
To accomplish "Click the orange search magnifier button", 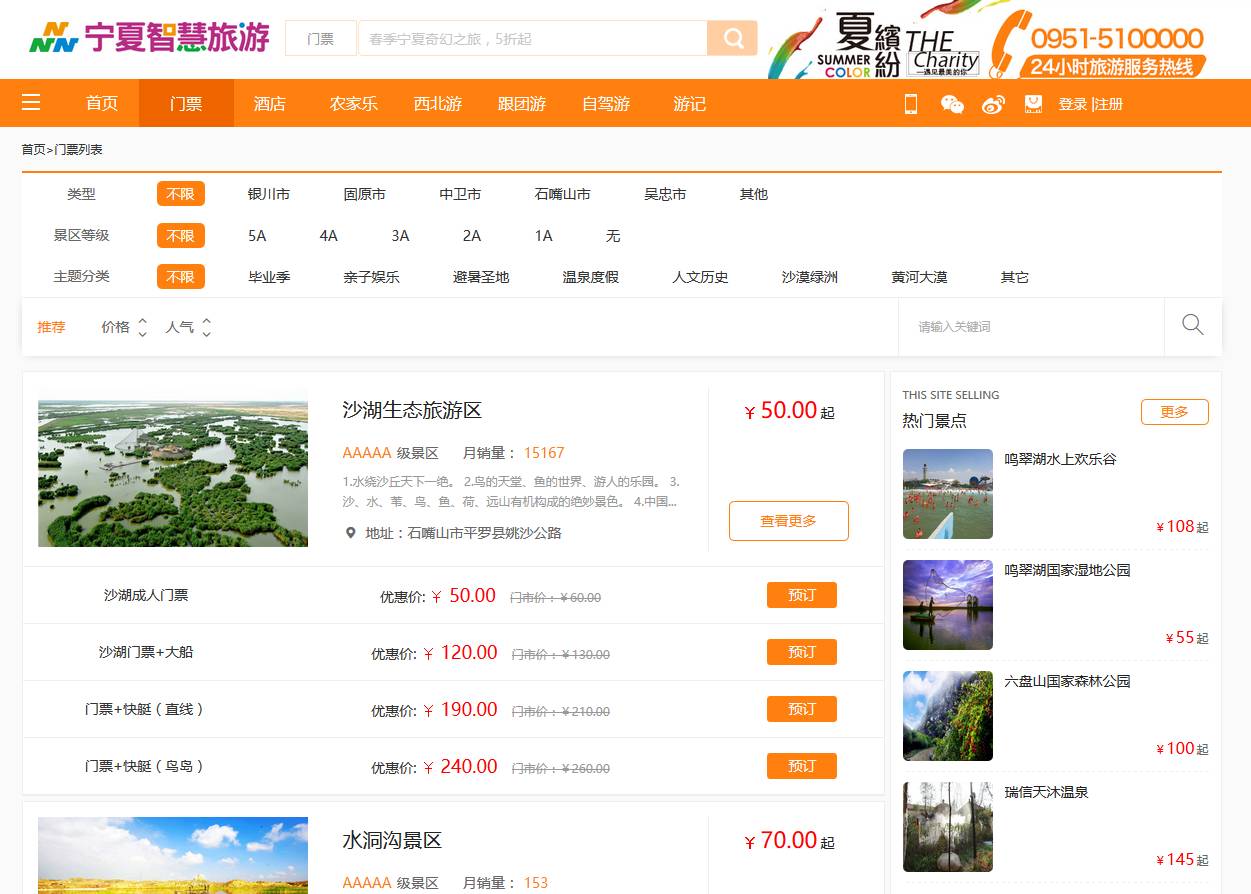I will 733,39.
